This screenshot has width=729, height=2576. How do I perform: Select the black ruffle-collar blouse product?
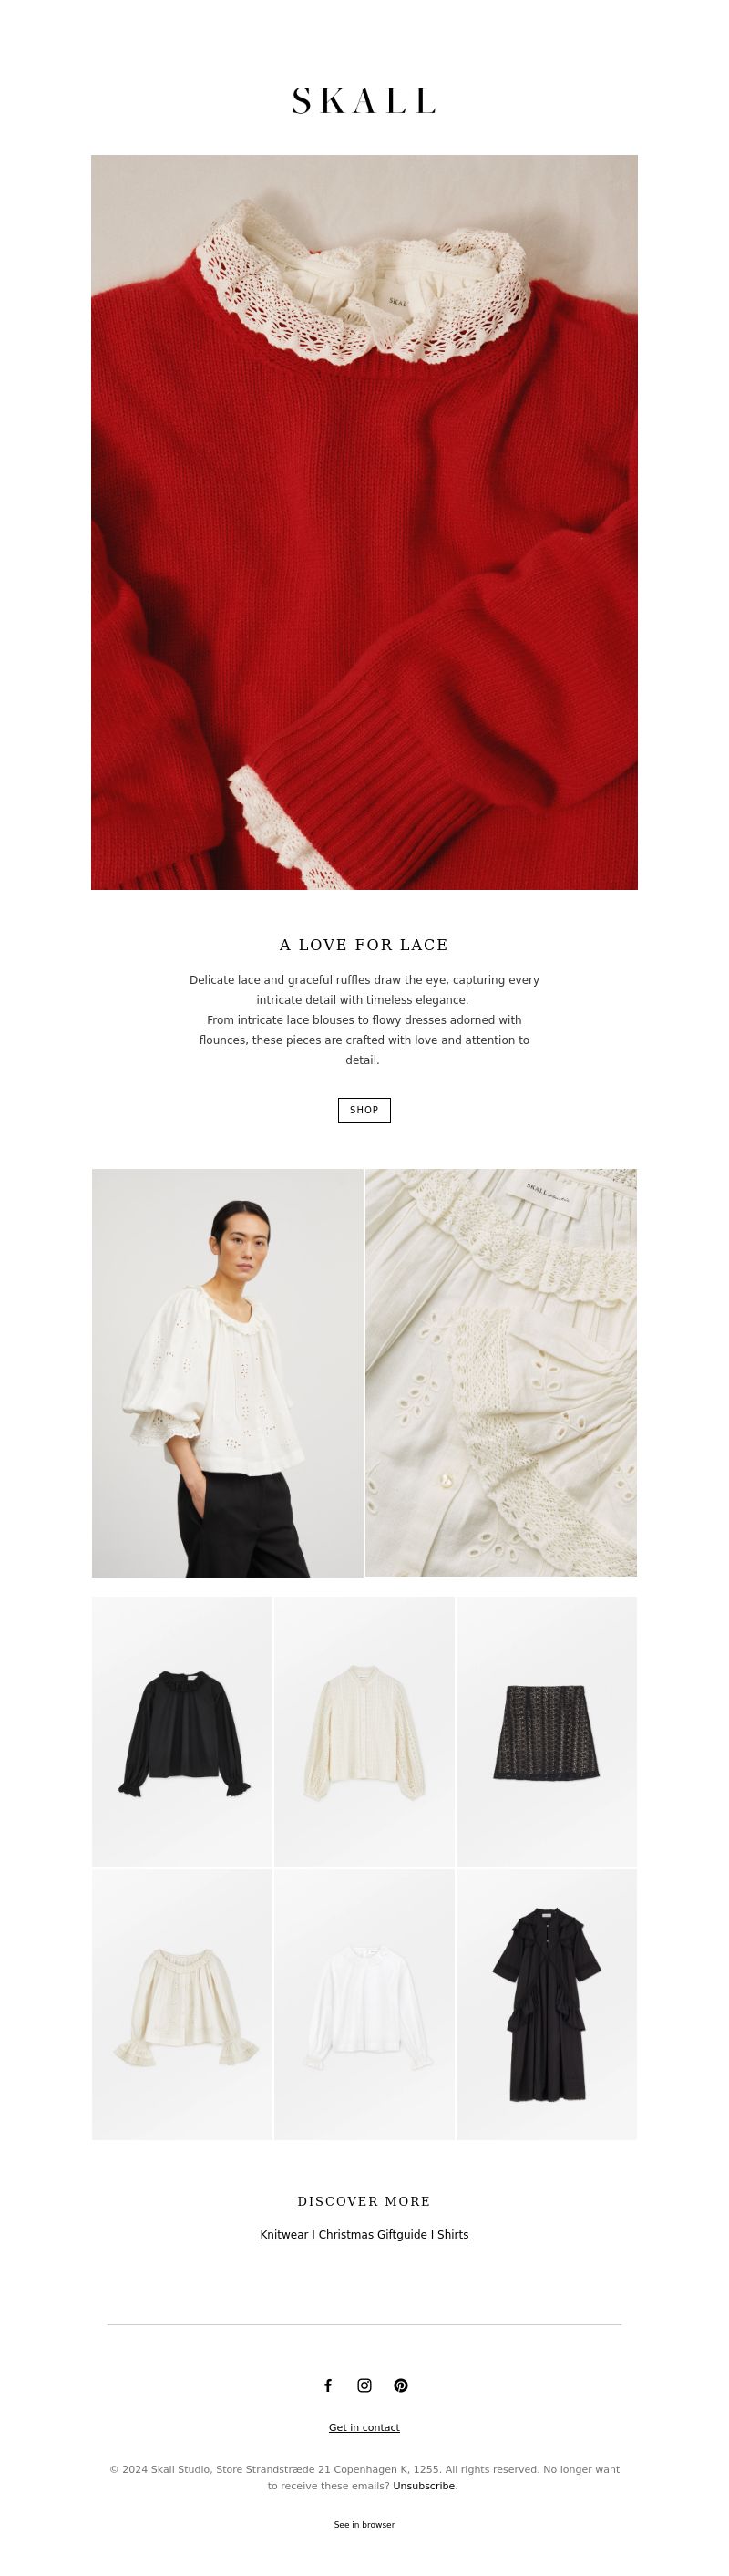point(182,1731)
